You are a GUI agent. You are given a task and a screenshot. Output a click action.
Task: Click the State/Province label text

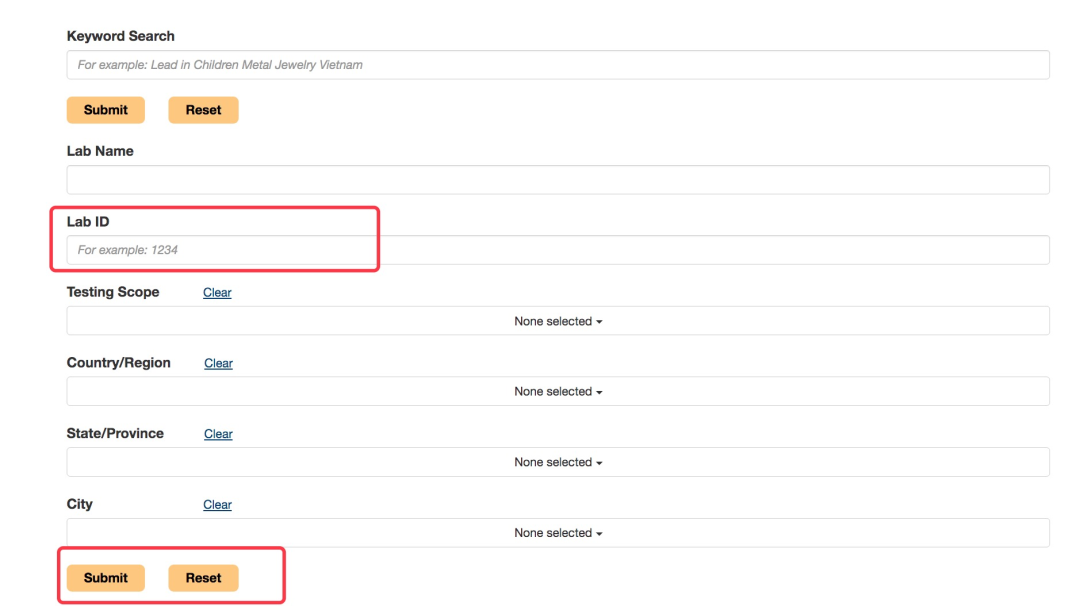[115, 433]
